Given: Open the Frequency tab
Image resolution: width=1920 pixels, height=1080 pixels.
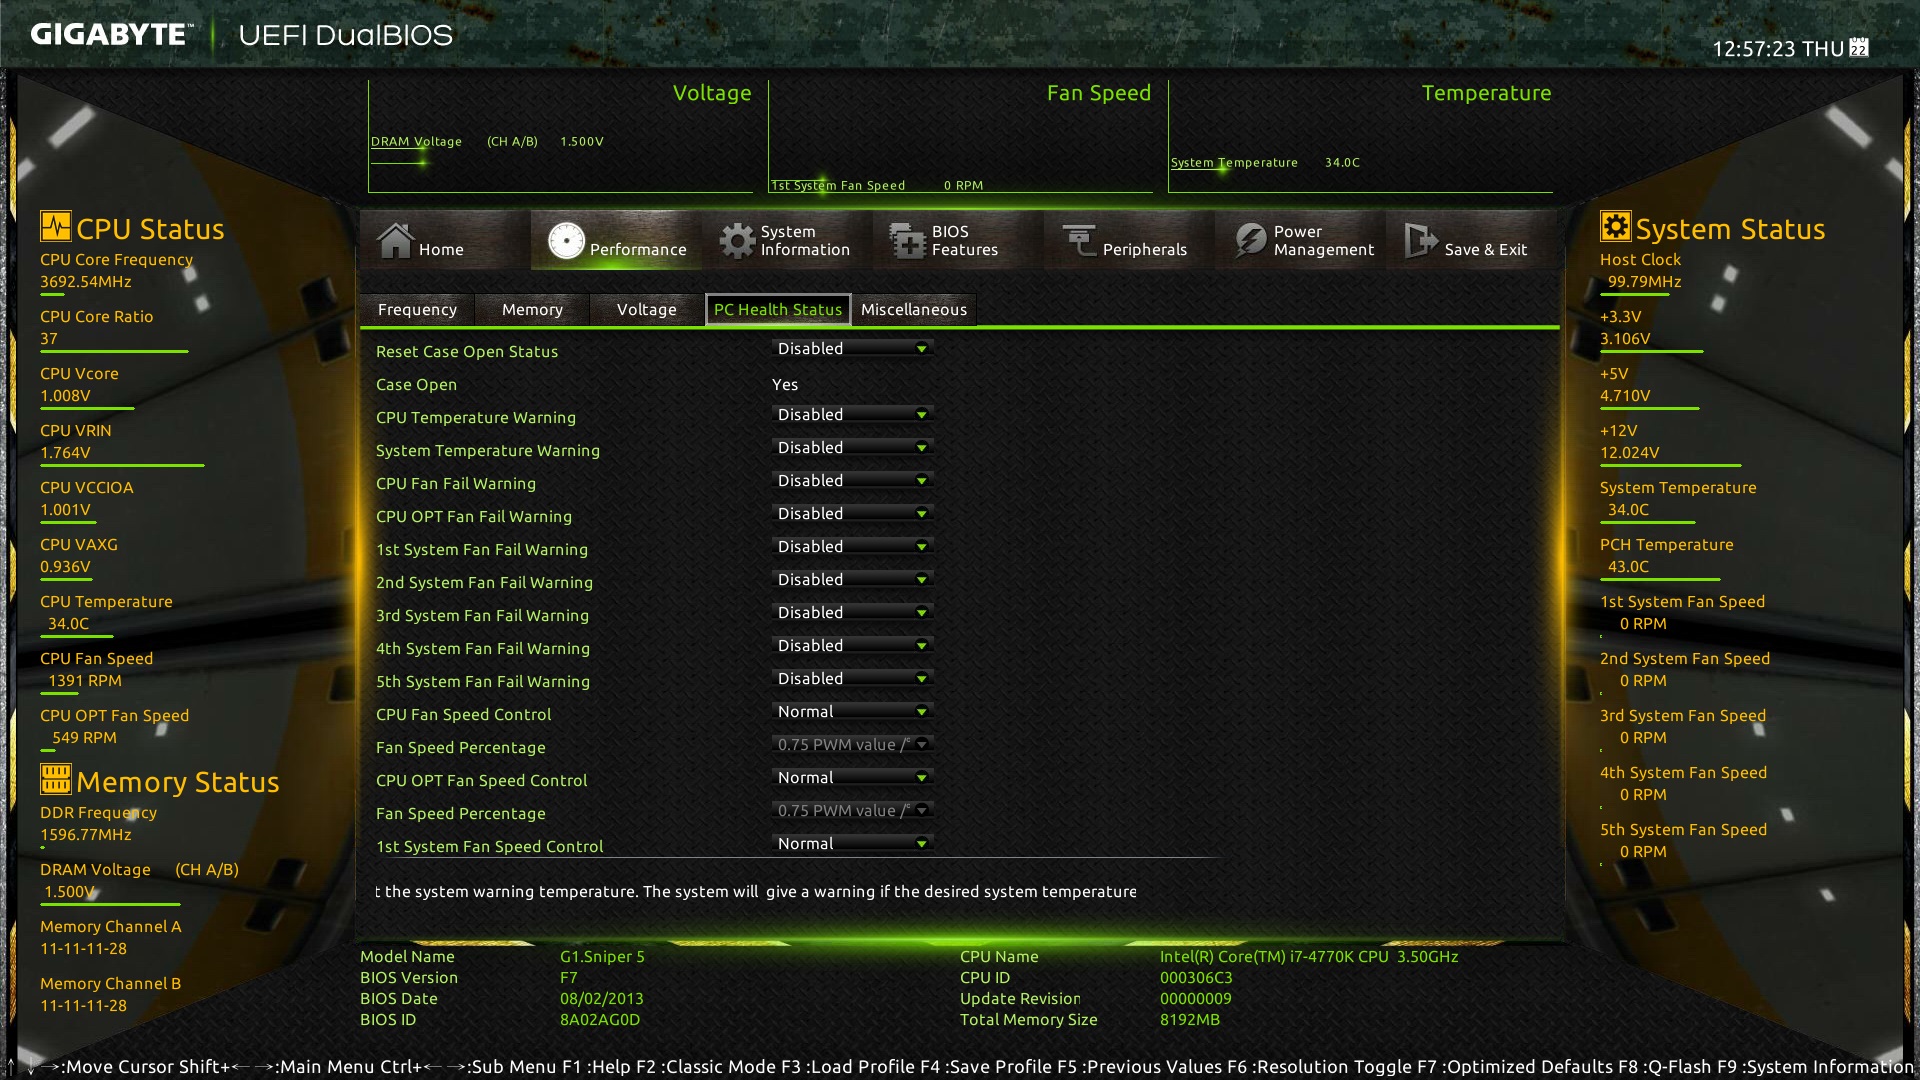Looking at the screenshot, I should [x=417, y=309].
